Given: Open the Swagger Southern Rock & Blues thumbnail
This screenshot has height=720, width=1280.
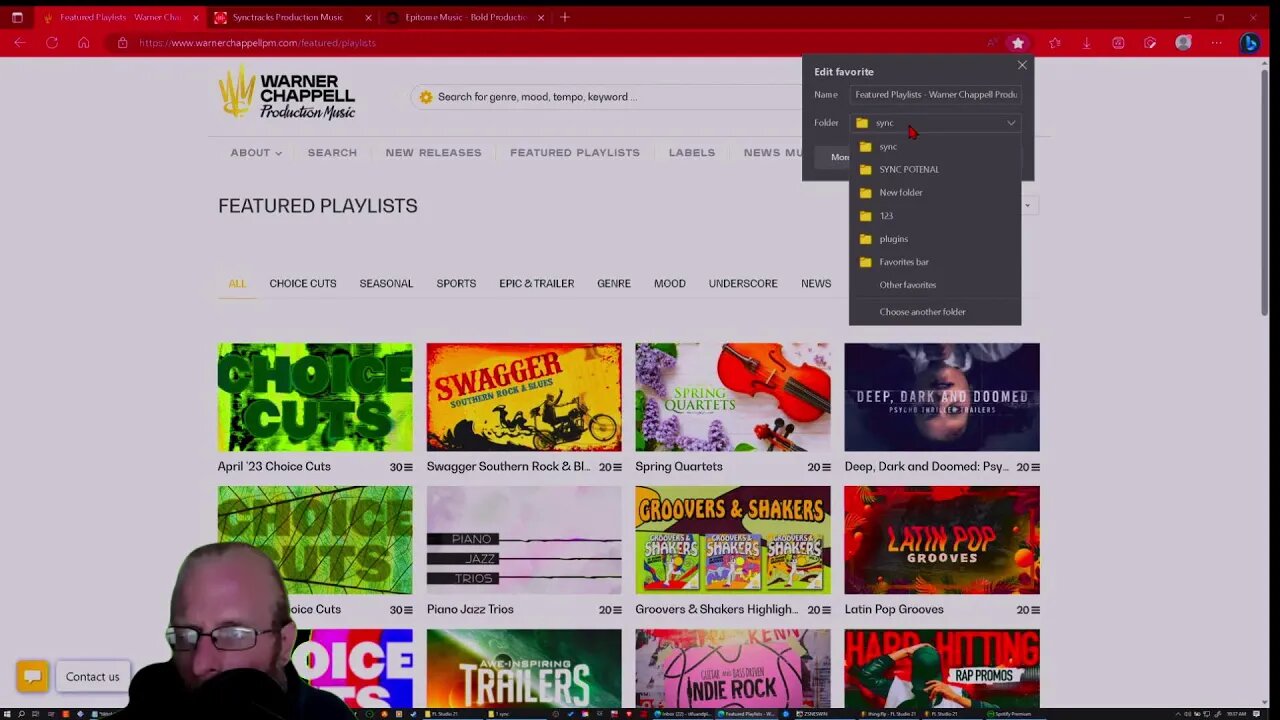Looking at the screenshot, I should click(524, 398).
